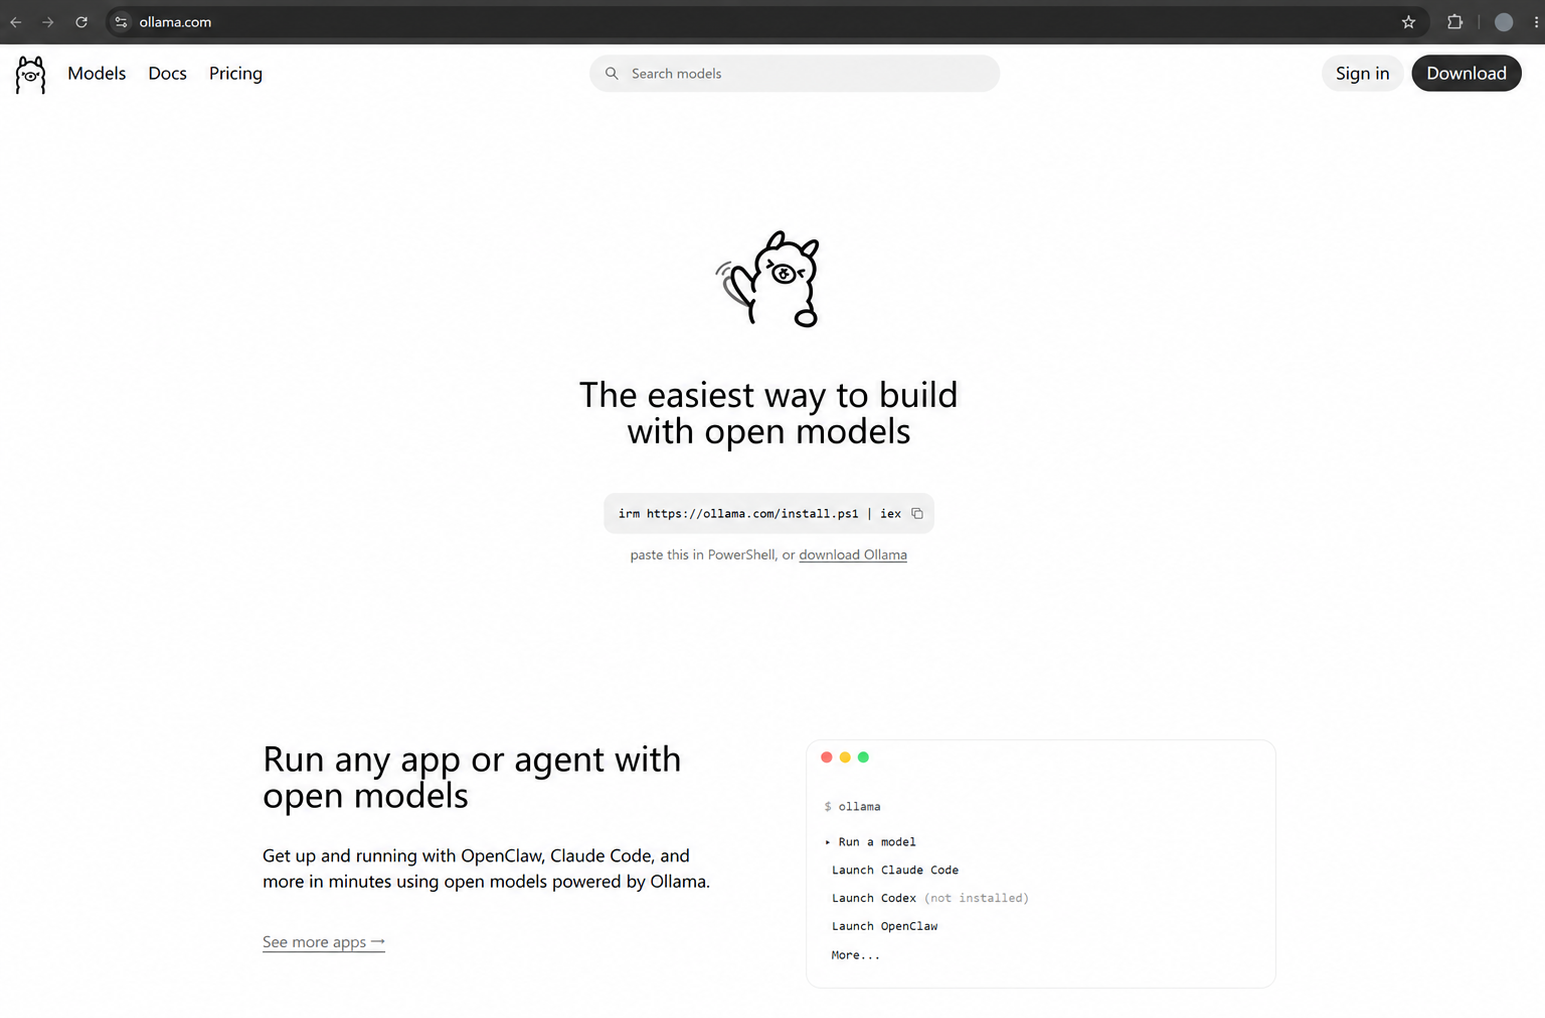Screen dimensions: 1545x1018
Task: Click the waving llama mascot illustration
Action: (x=768, y=279)
